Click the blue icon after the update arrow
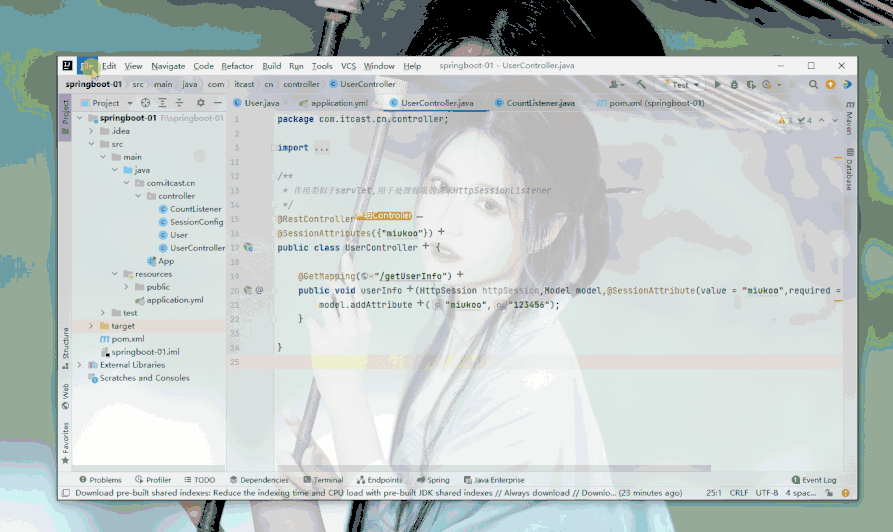893x532 pixels. point(847,84)
